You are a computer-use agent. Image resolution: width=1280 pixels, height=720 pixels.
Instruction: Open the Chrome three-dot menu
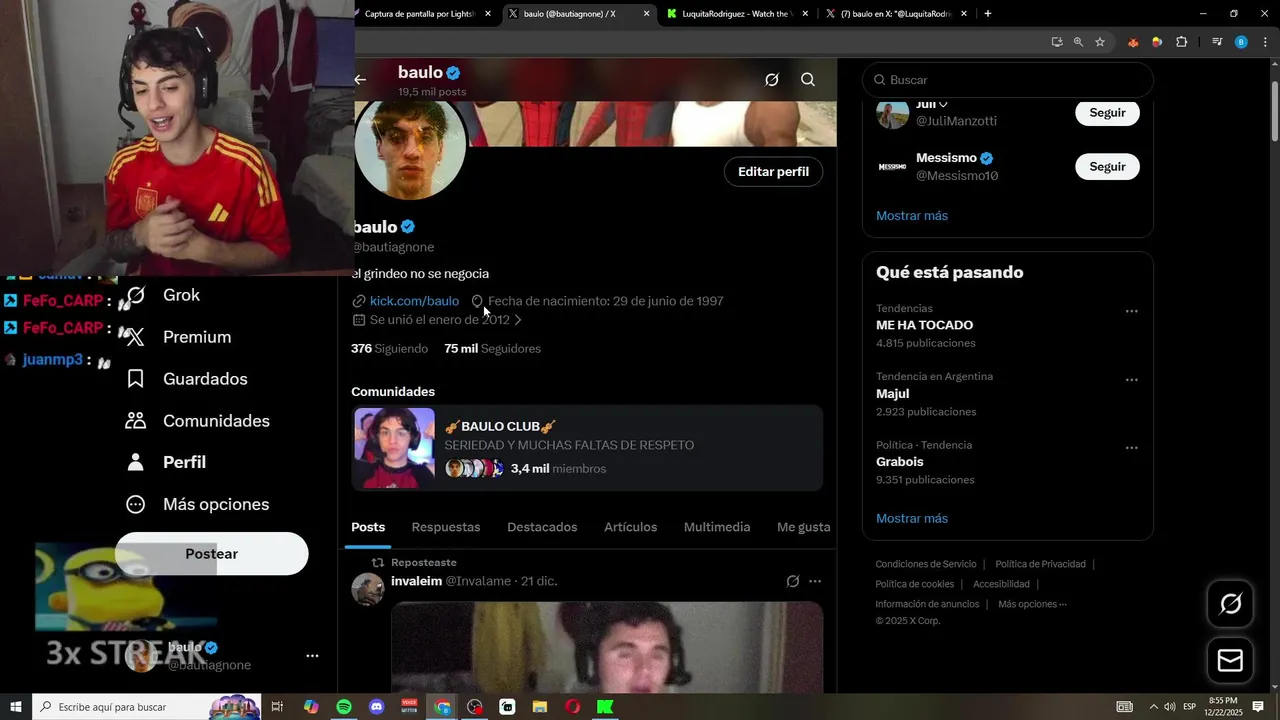(x=1266, y=42)
